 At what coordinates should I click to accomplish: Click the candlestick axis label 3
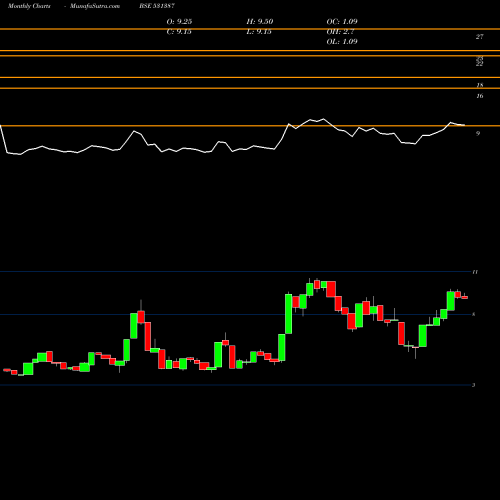tap(474, 385)
